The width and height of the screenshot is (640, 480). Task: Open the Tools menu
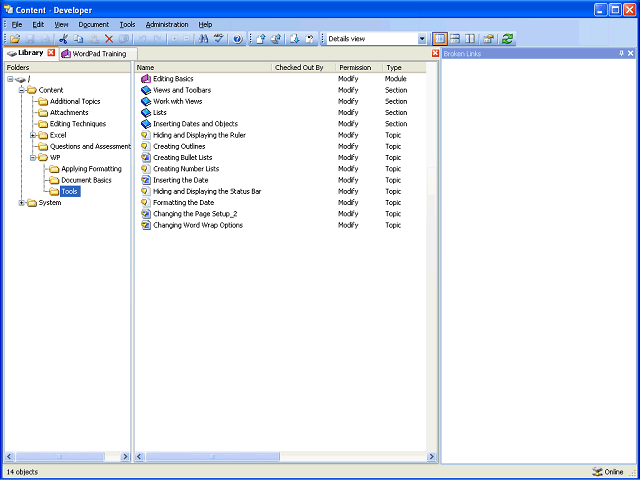pyautogui.click(x=127, y=24)
